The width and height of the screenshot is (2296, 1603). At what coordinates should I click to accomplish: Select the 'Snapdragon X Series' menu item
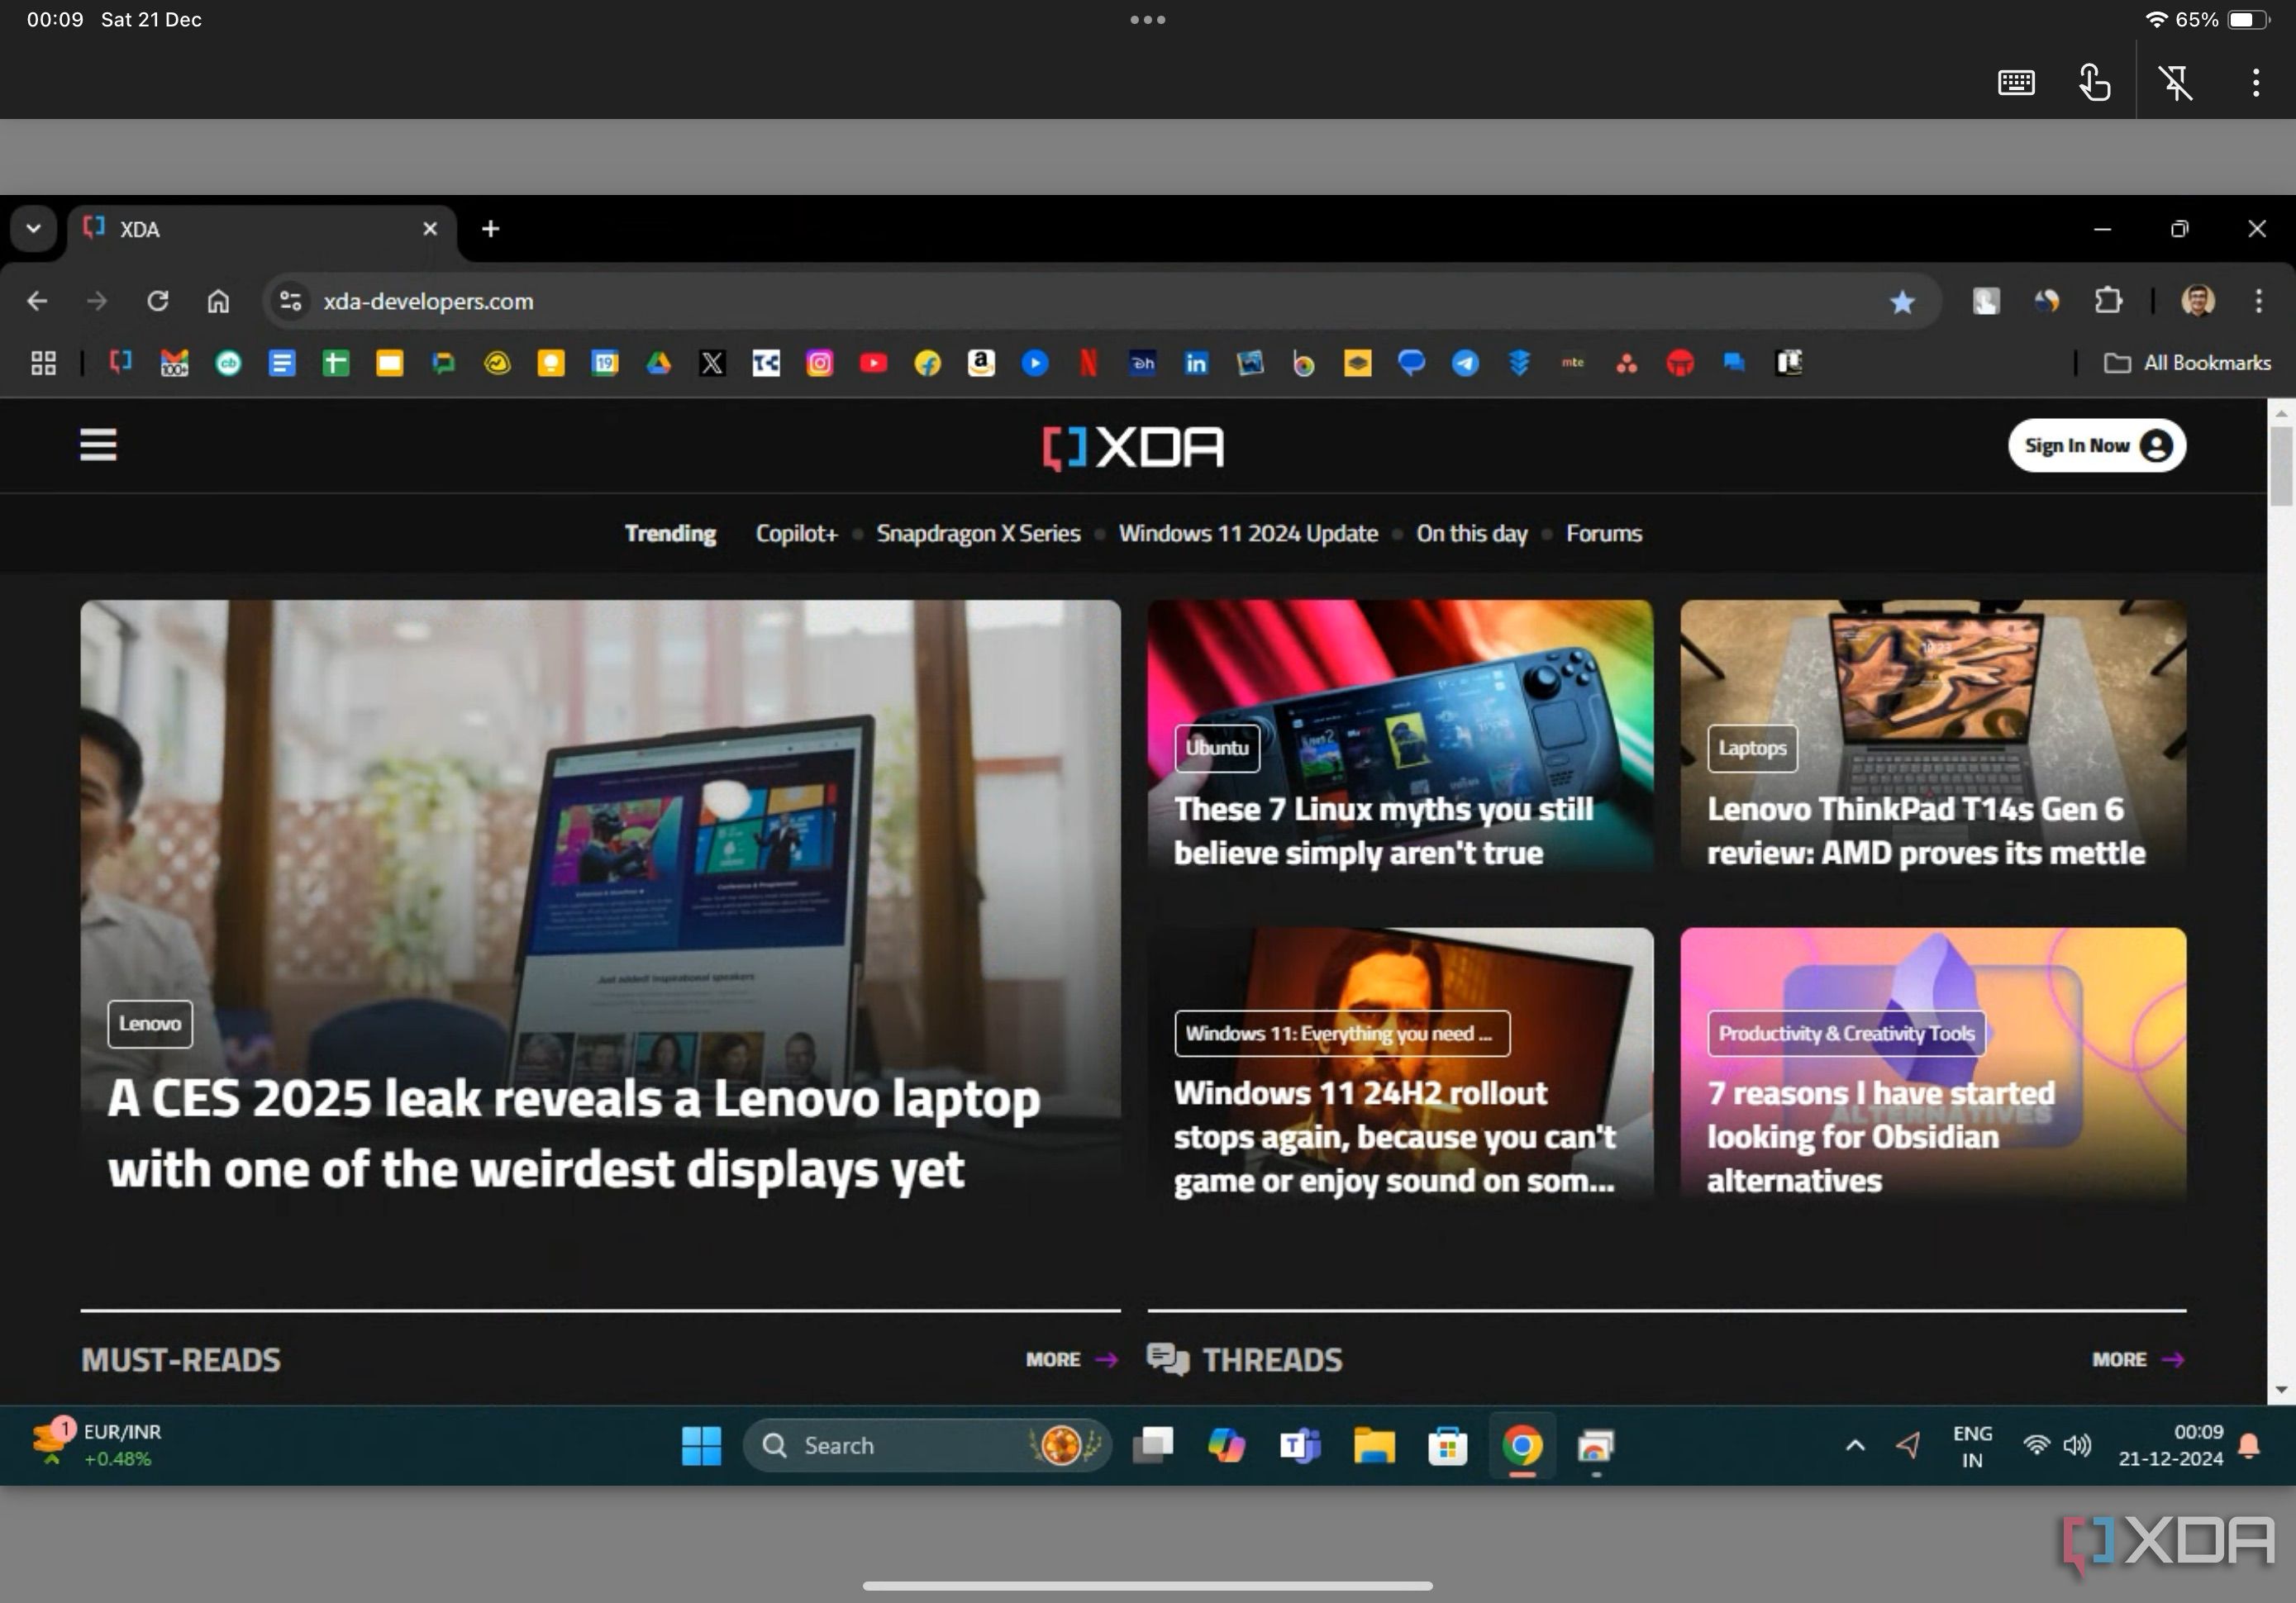[x=980, y=532]
